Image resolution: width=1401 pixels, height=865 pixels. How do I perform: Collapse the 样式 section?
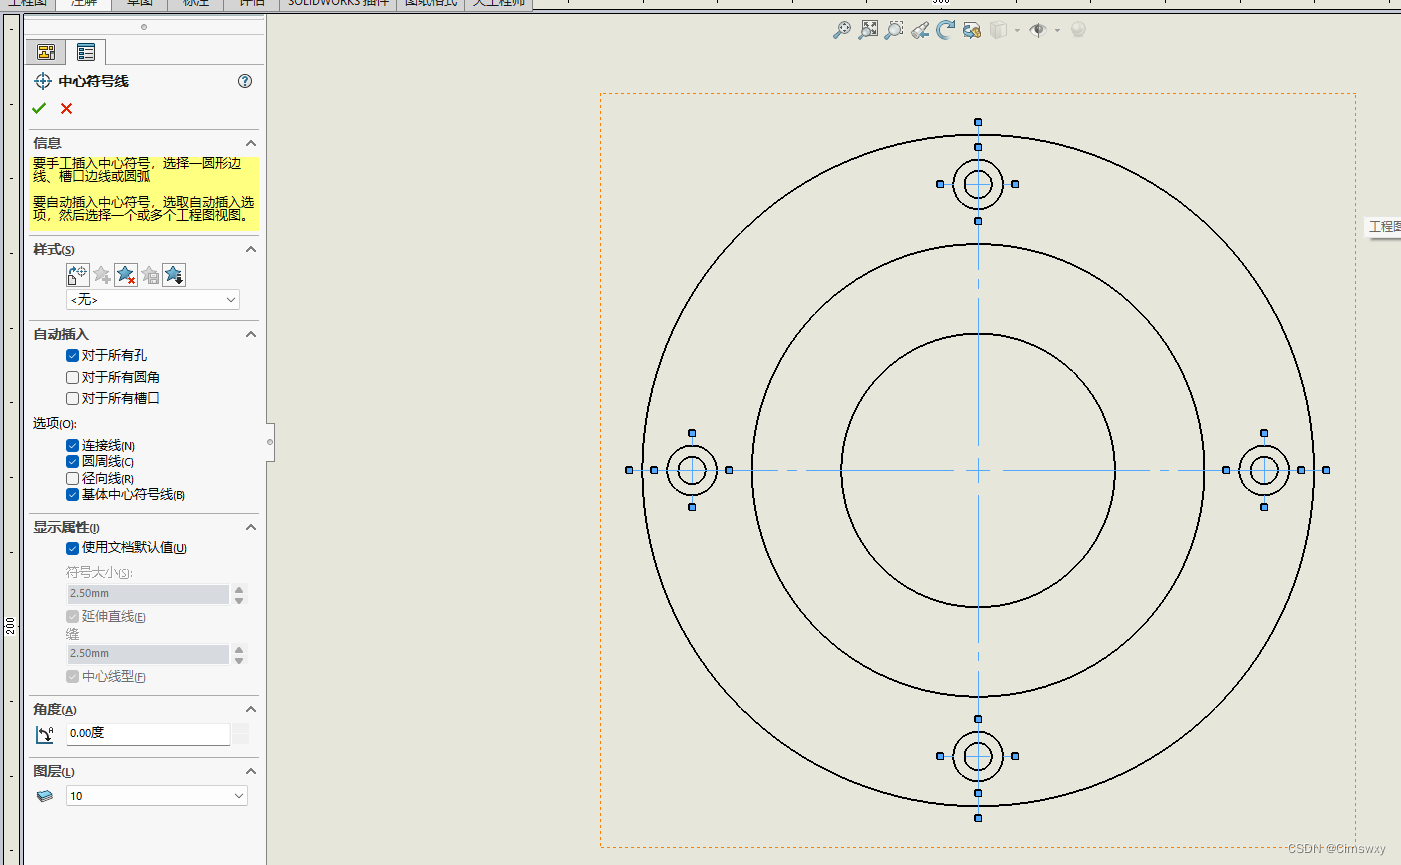251,249
